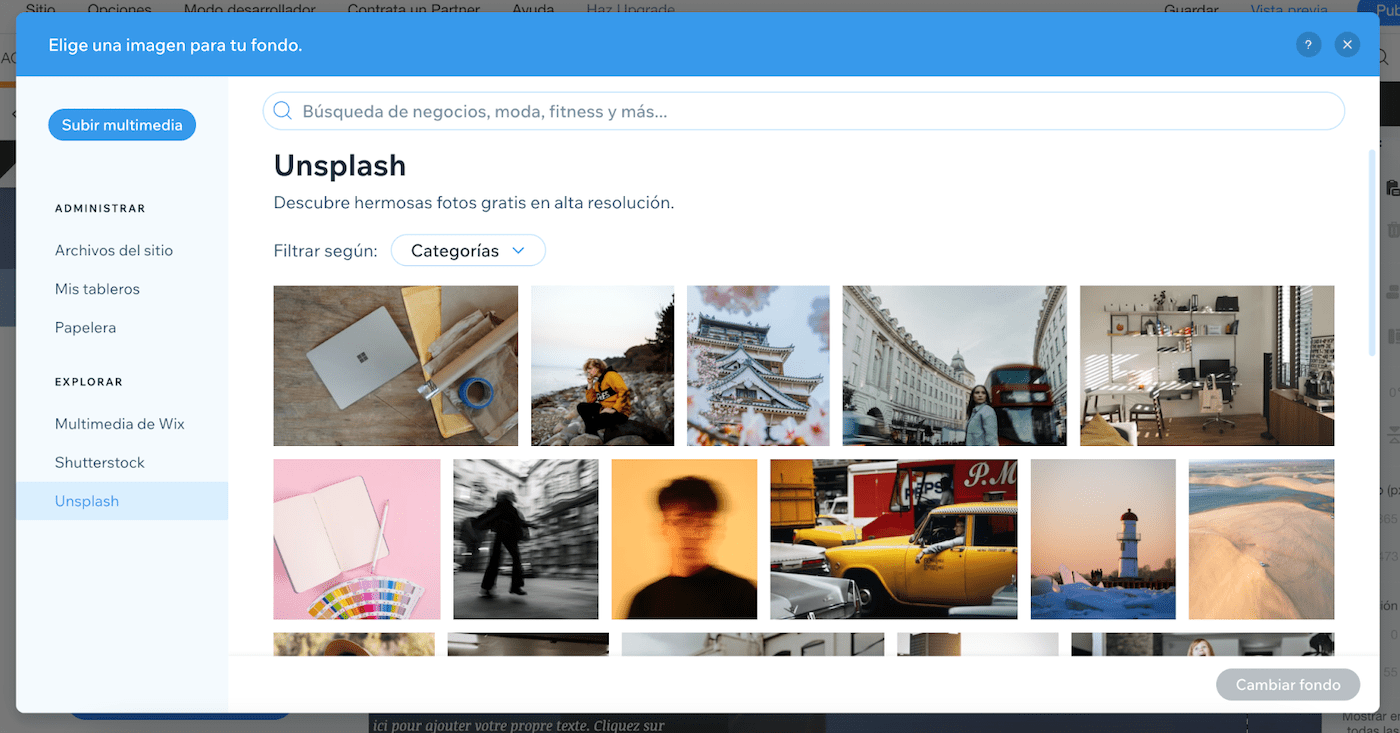1400x733 pixels.
Task: Open Modo desarrollador menu in editor
Action: point(249,9)
